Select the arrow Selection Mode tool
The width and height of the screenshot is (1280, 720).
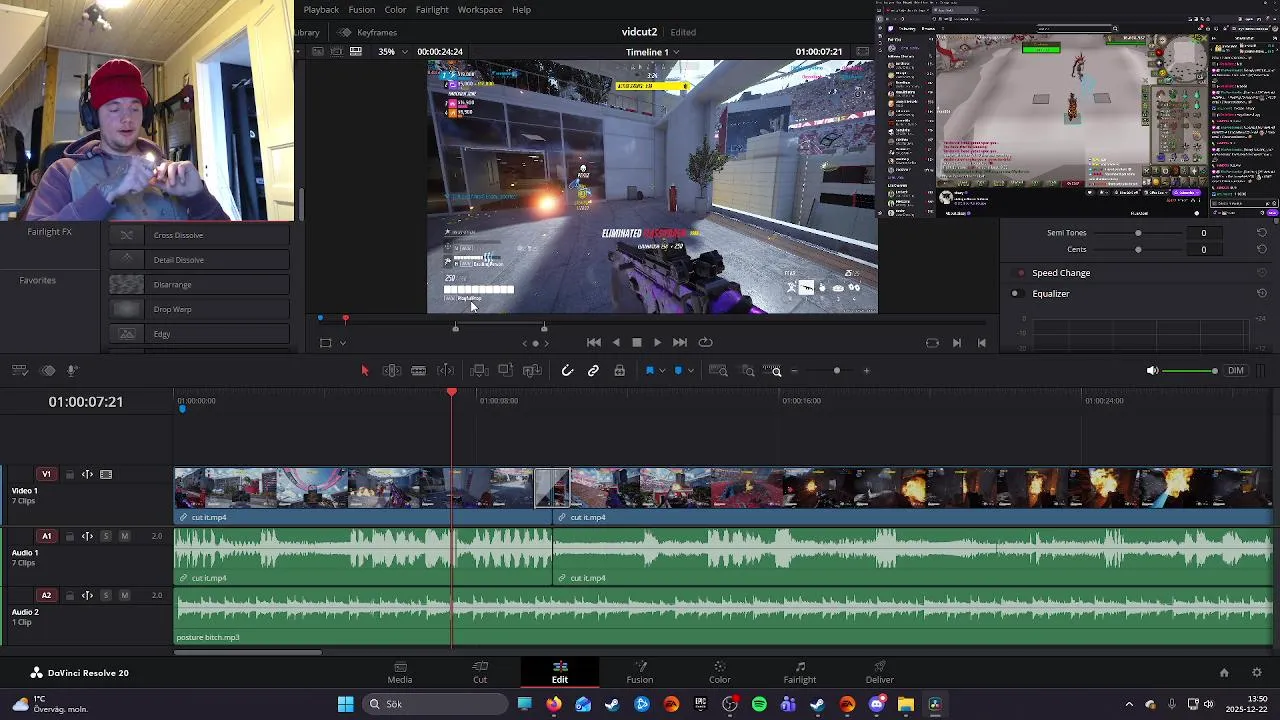point(364,371)
